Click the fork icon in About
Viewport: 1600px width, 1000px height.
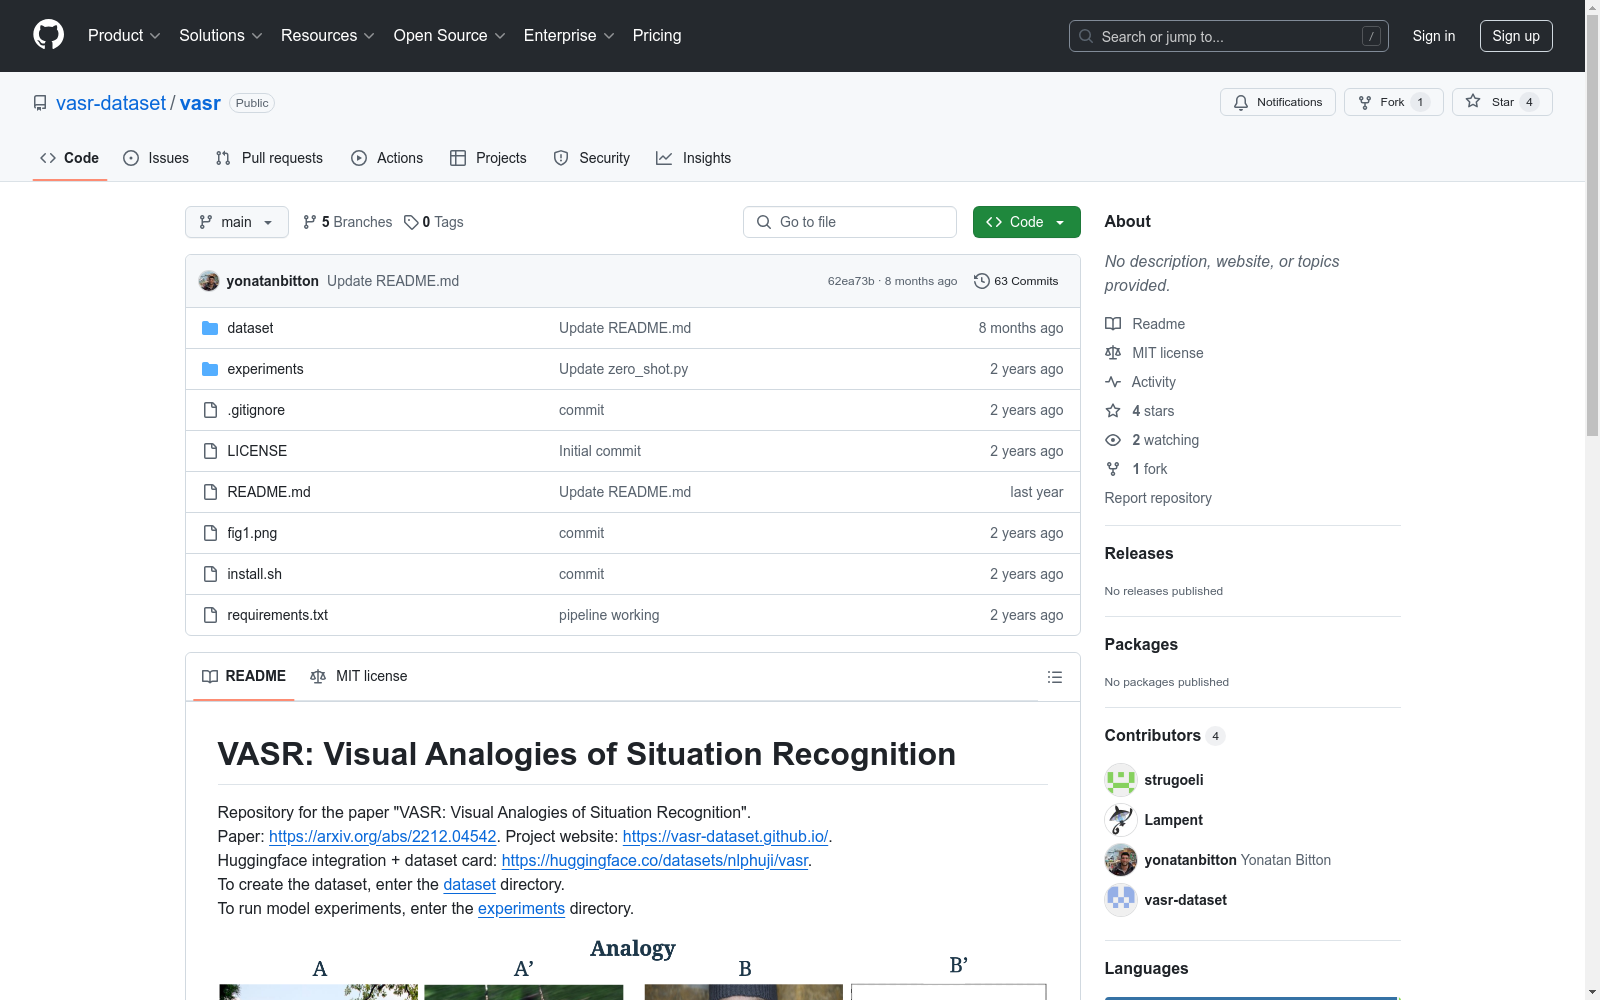(x=1113, y=469)
